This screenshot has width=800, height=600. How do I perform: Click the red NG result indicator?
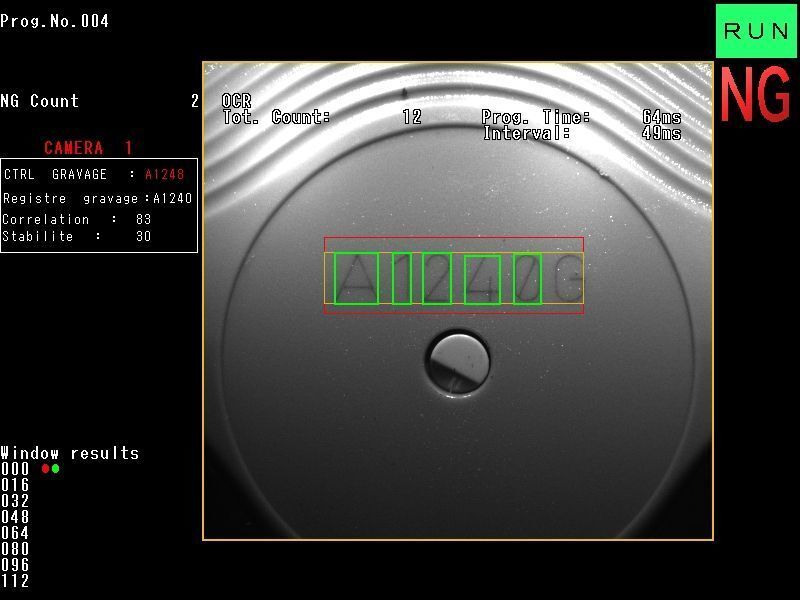coord(756,95)
